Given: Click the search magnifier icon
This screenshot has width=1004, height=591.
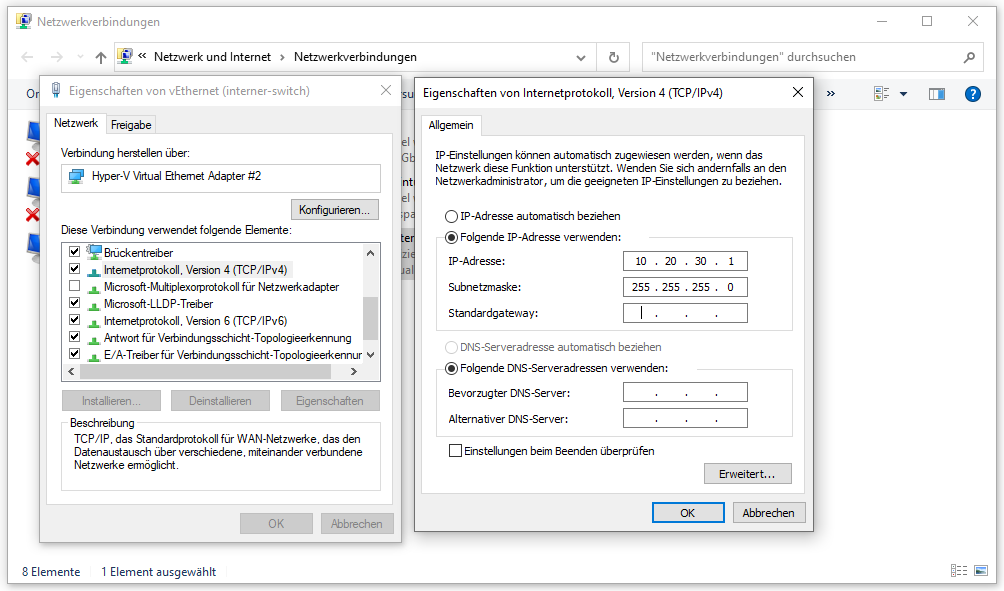Looking at the screenshot, I should pyautogui.click(x=969, y=57).
